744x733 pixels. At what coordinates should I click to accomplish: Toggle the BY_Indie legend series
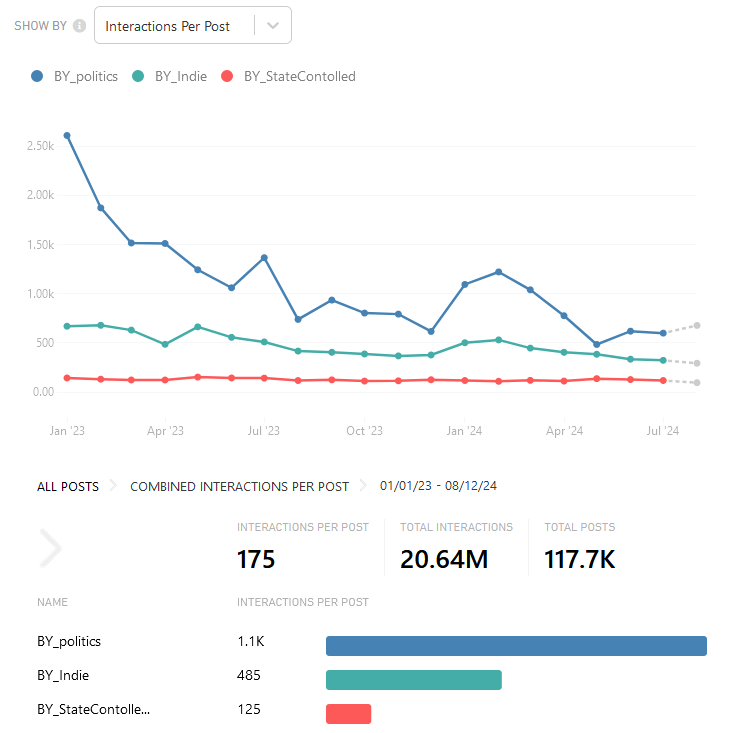tap(180, 76)
